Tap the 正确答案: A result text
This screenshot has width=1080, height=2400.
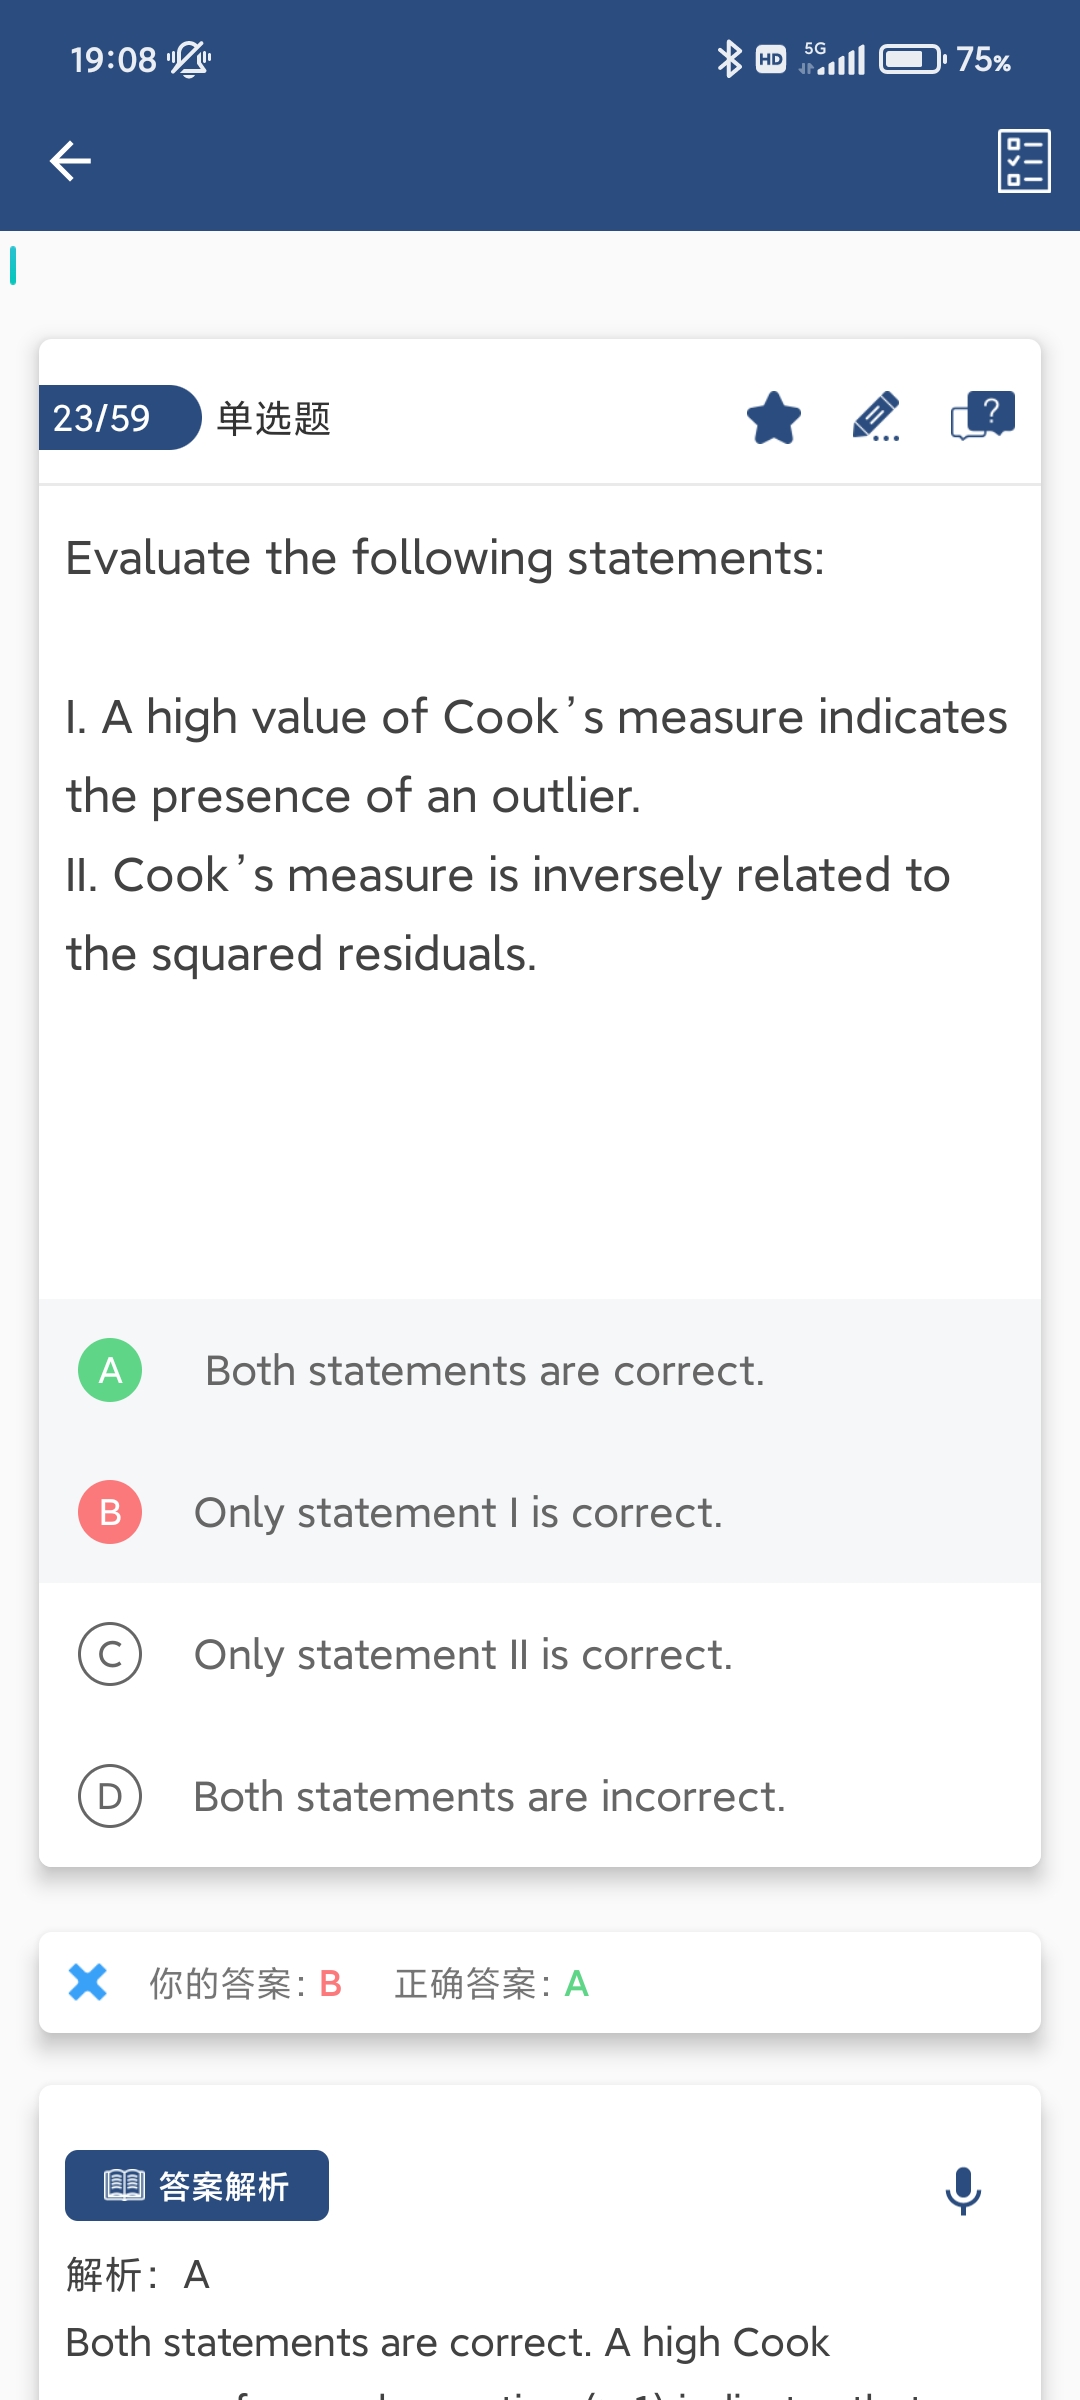coord(491,1983)
